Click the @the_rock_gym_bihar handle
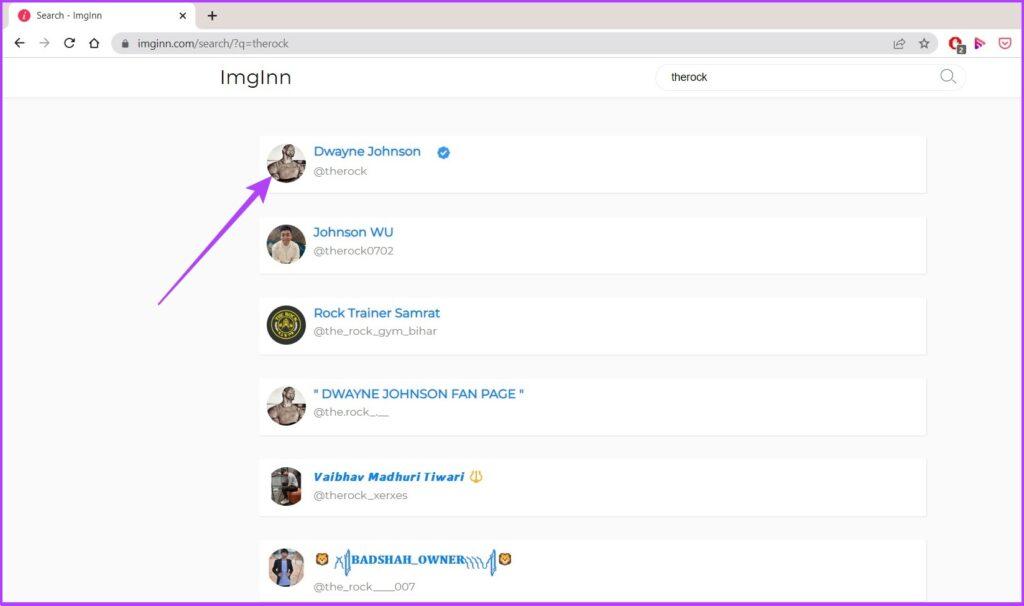Screen dimensions: 1024x606 click(375, 331)
